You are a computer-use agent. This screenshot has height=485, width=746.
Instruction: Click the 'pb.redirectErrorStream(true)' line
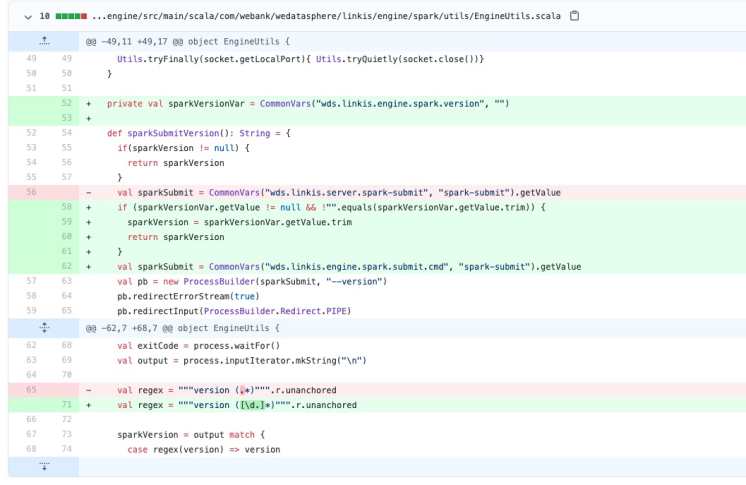(x=188, y=296)
